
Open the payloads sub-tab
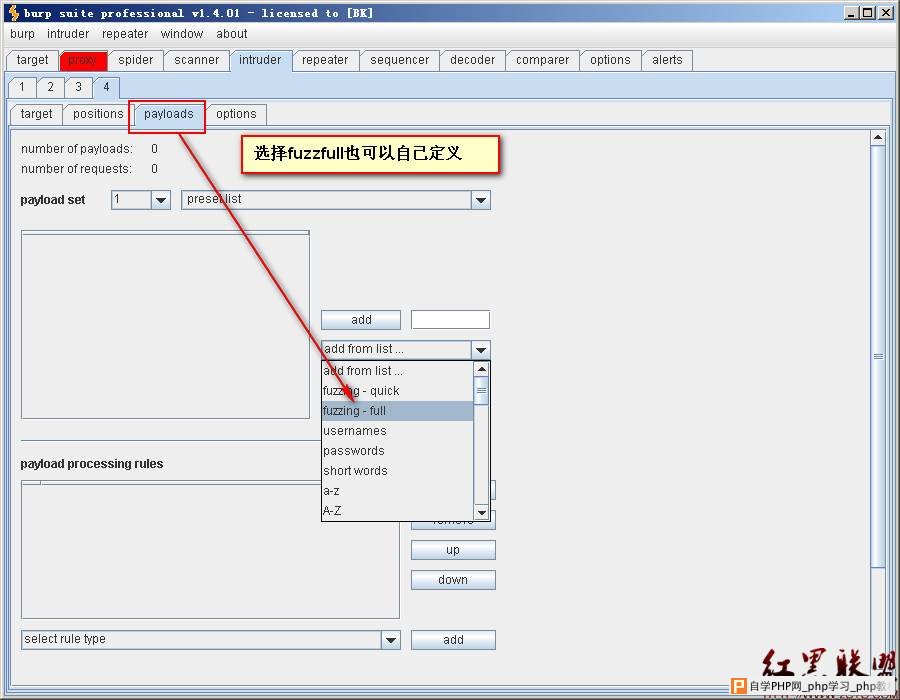coord(169,114)
